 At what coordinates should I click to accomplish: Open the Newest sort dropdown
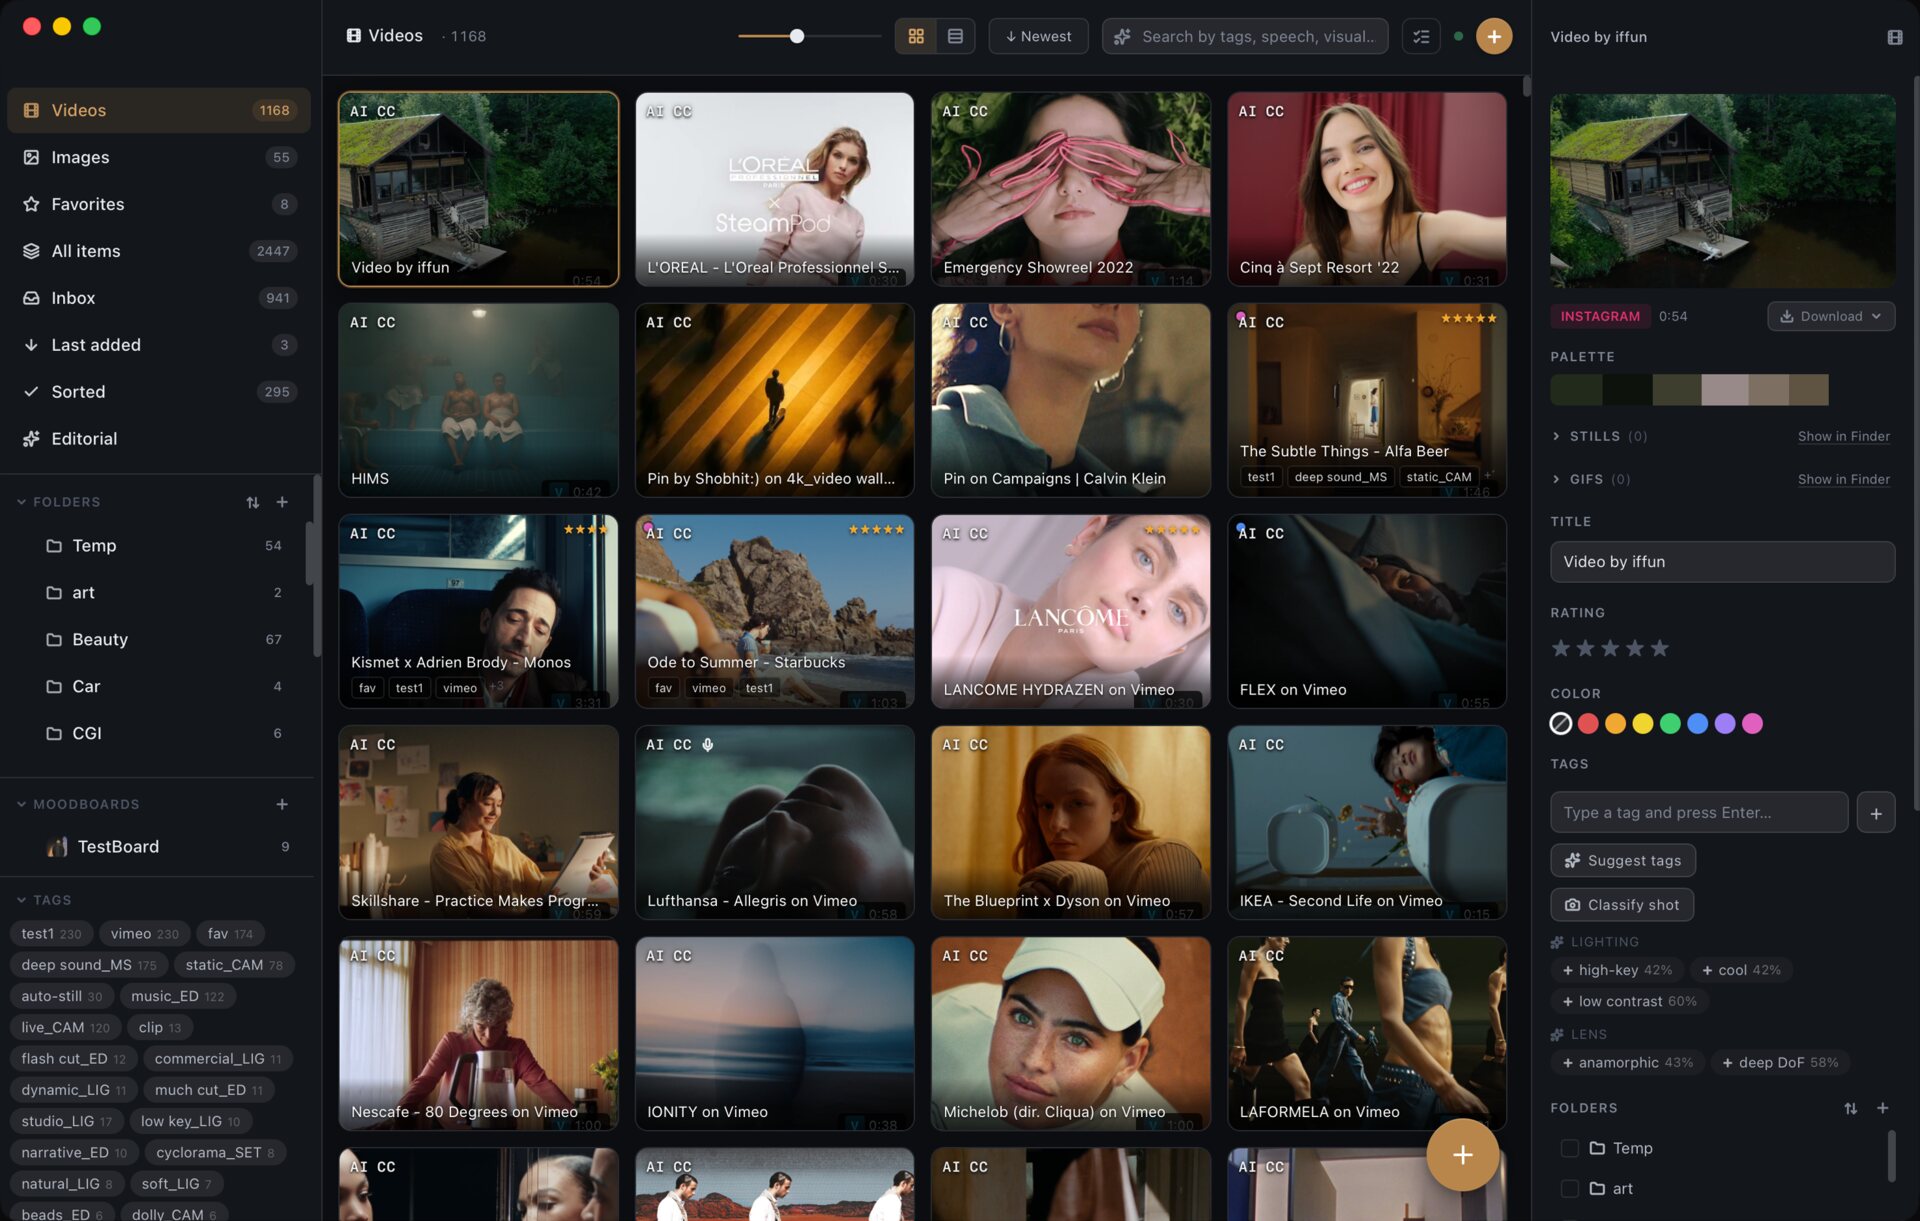[x=1038, y=36]
